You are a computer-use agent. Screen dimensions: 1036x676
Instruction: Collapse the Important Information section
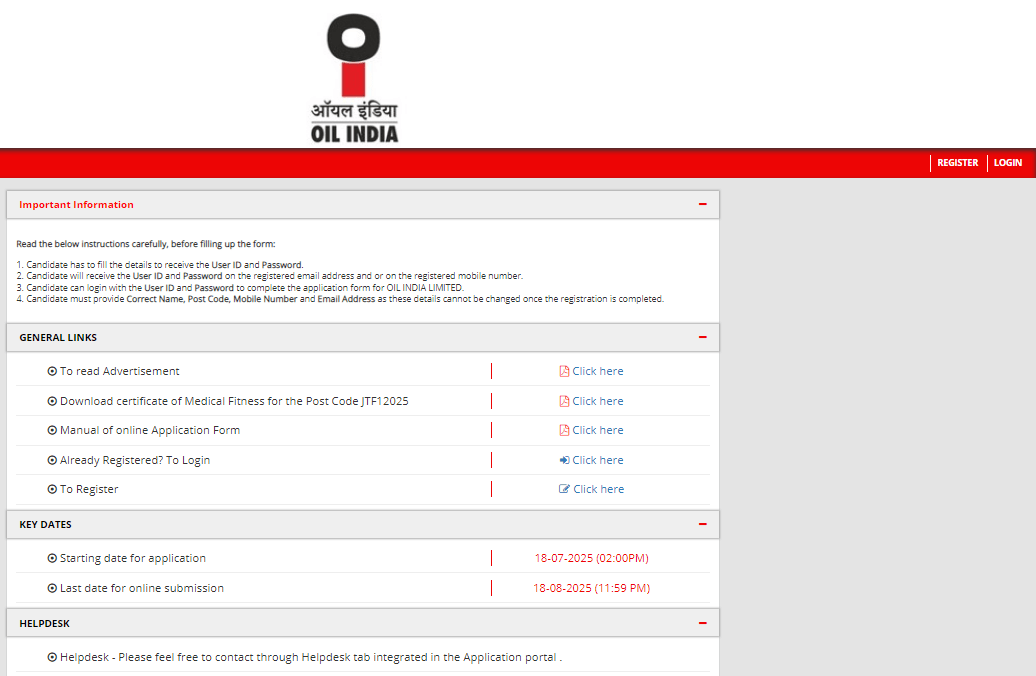click(x=702, y=204)
